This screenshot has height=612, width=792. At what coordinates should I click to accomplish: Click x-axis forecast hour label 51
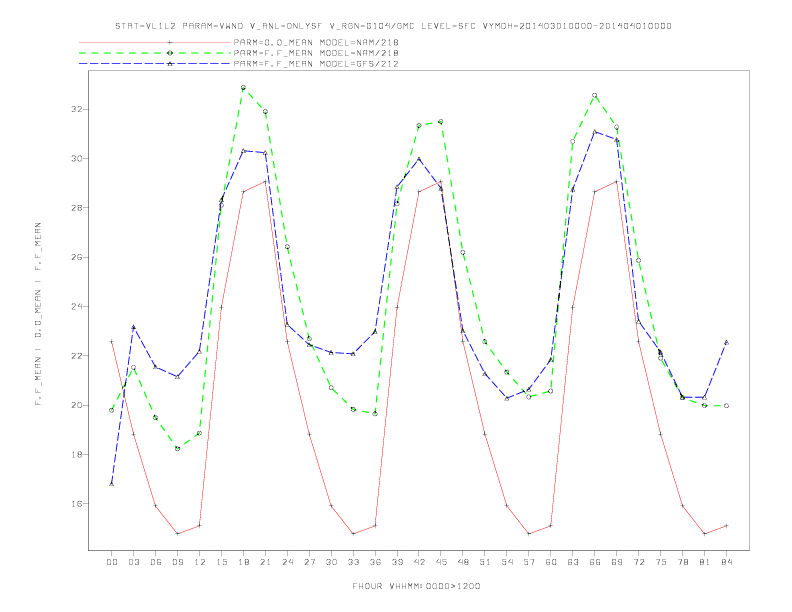[x=485, y=562]
